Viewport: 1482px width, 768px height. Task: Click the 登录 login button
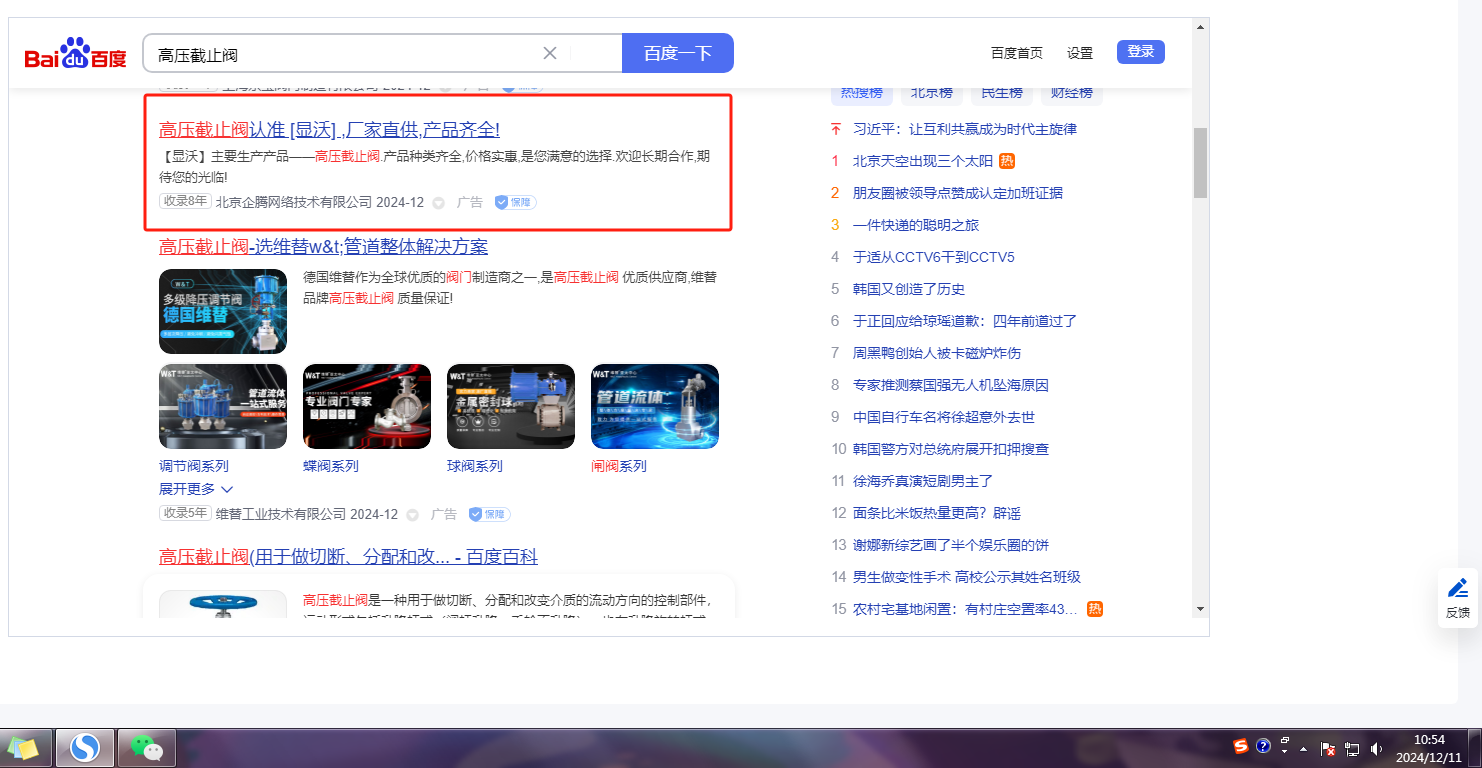coord(1140,52)
